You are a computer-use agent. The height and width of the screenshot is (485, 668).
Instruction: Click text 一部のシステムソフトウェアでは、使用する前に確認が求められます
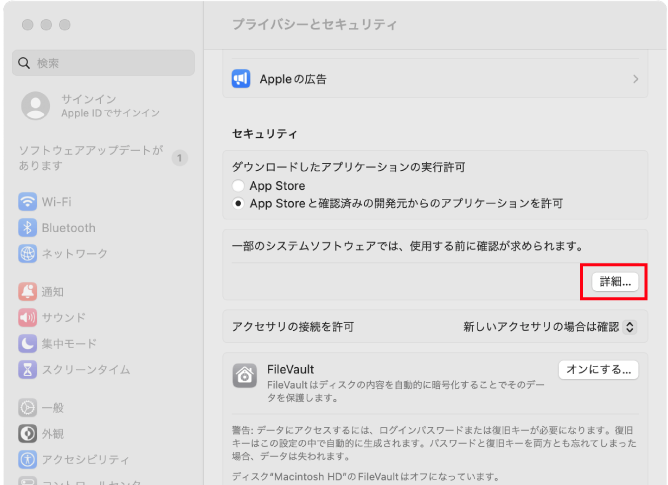pyautogui.click(x=408, y=246)
